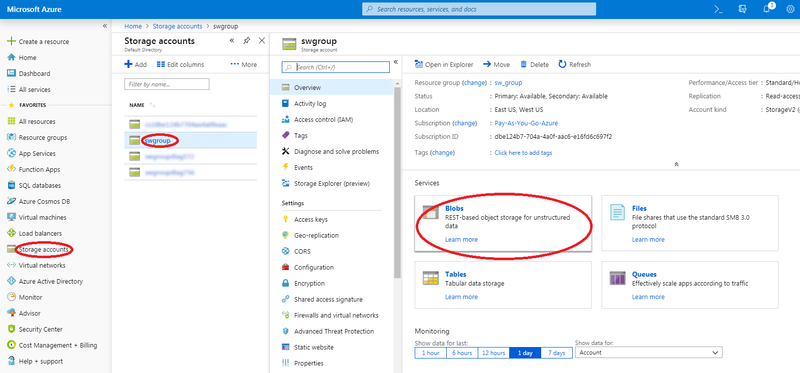The image size is (800, 373).
Task: Open the sw_group resource group link
Action: tap(508, 82)
